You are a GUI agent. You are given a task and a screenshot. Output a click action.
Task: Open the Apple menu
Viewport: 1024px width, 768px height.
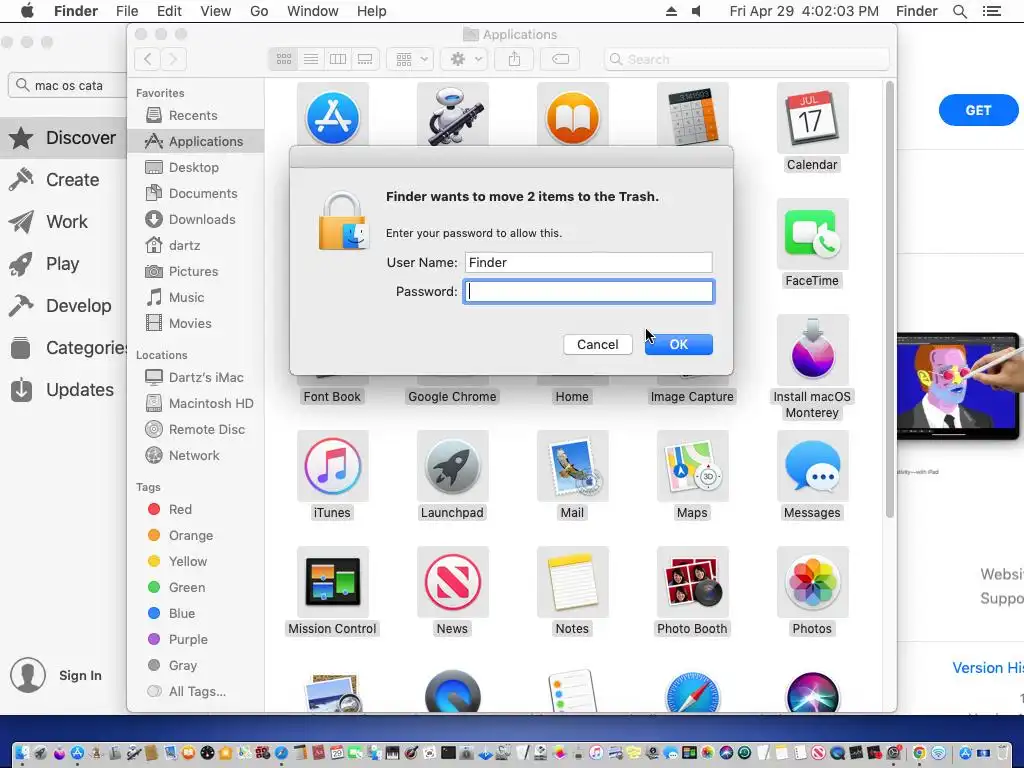(27, 11)
